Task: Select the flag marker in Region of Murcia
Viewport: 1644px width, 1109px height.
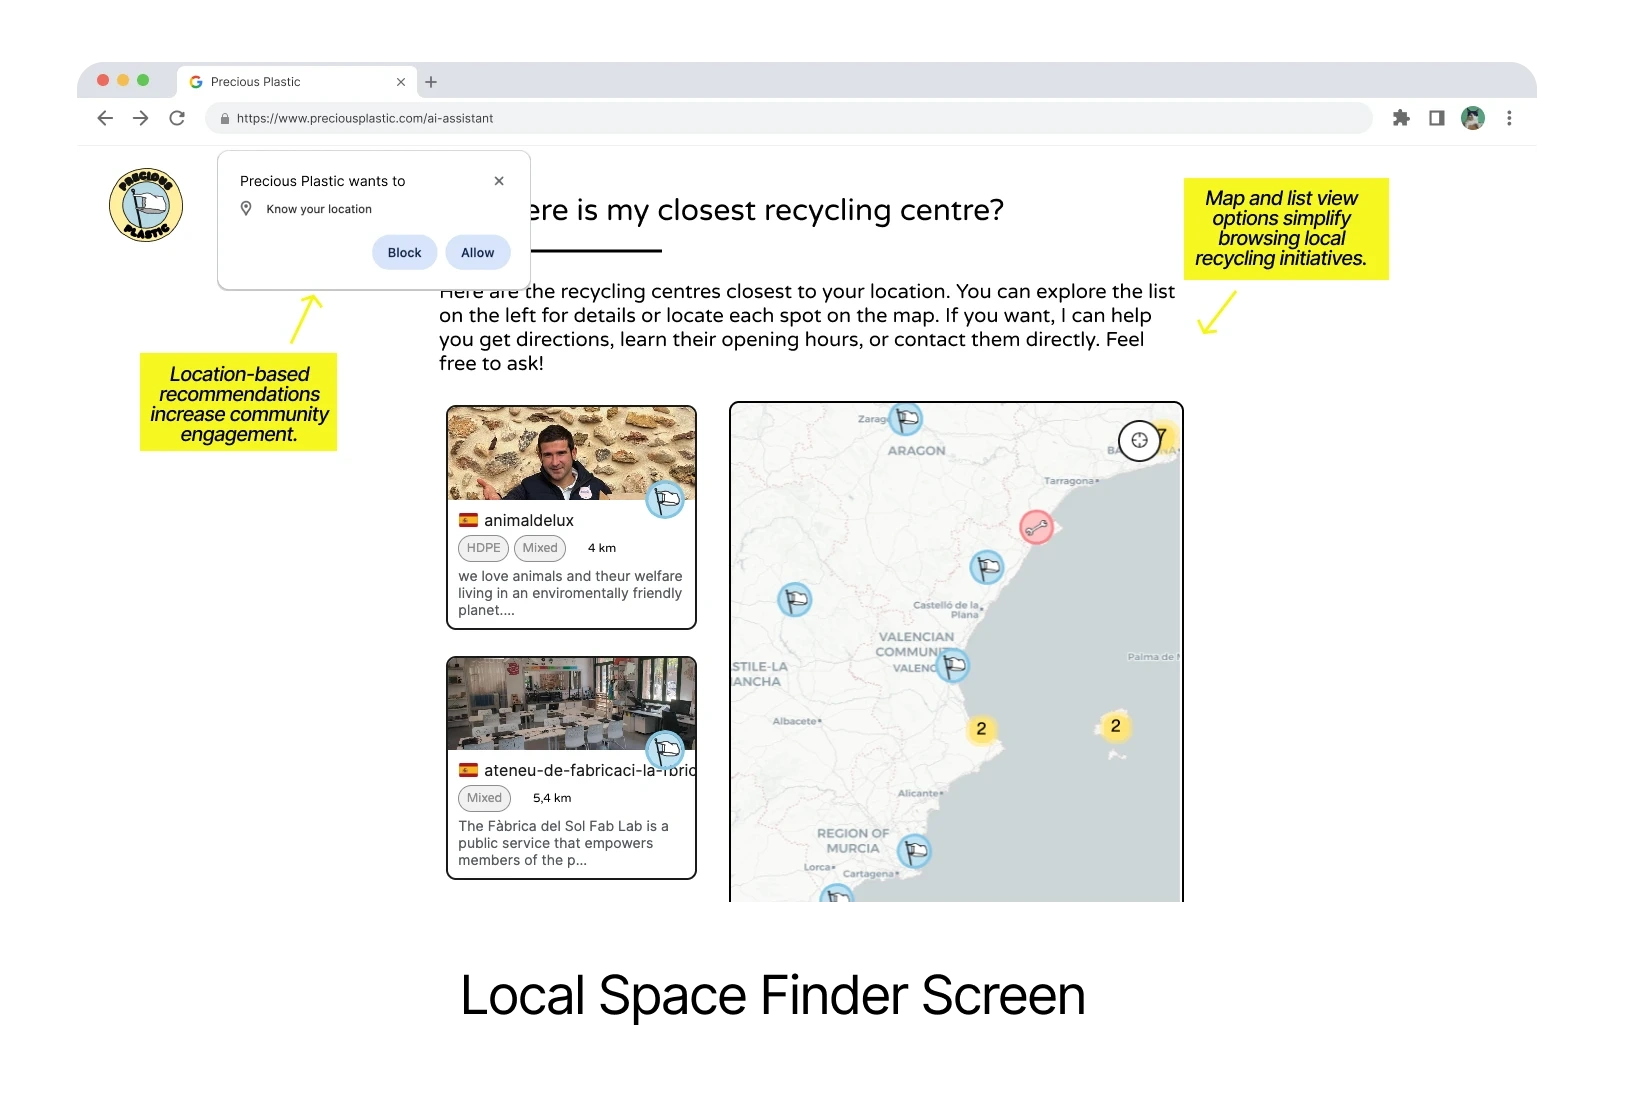Action: [914, 851]
